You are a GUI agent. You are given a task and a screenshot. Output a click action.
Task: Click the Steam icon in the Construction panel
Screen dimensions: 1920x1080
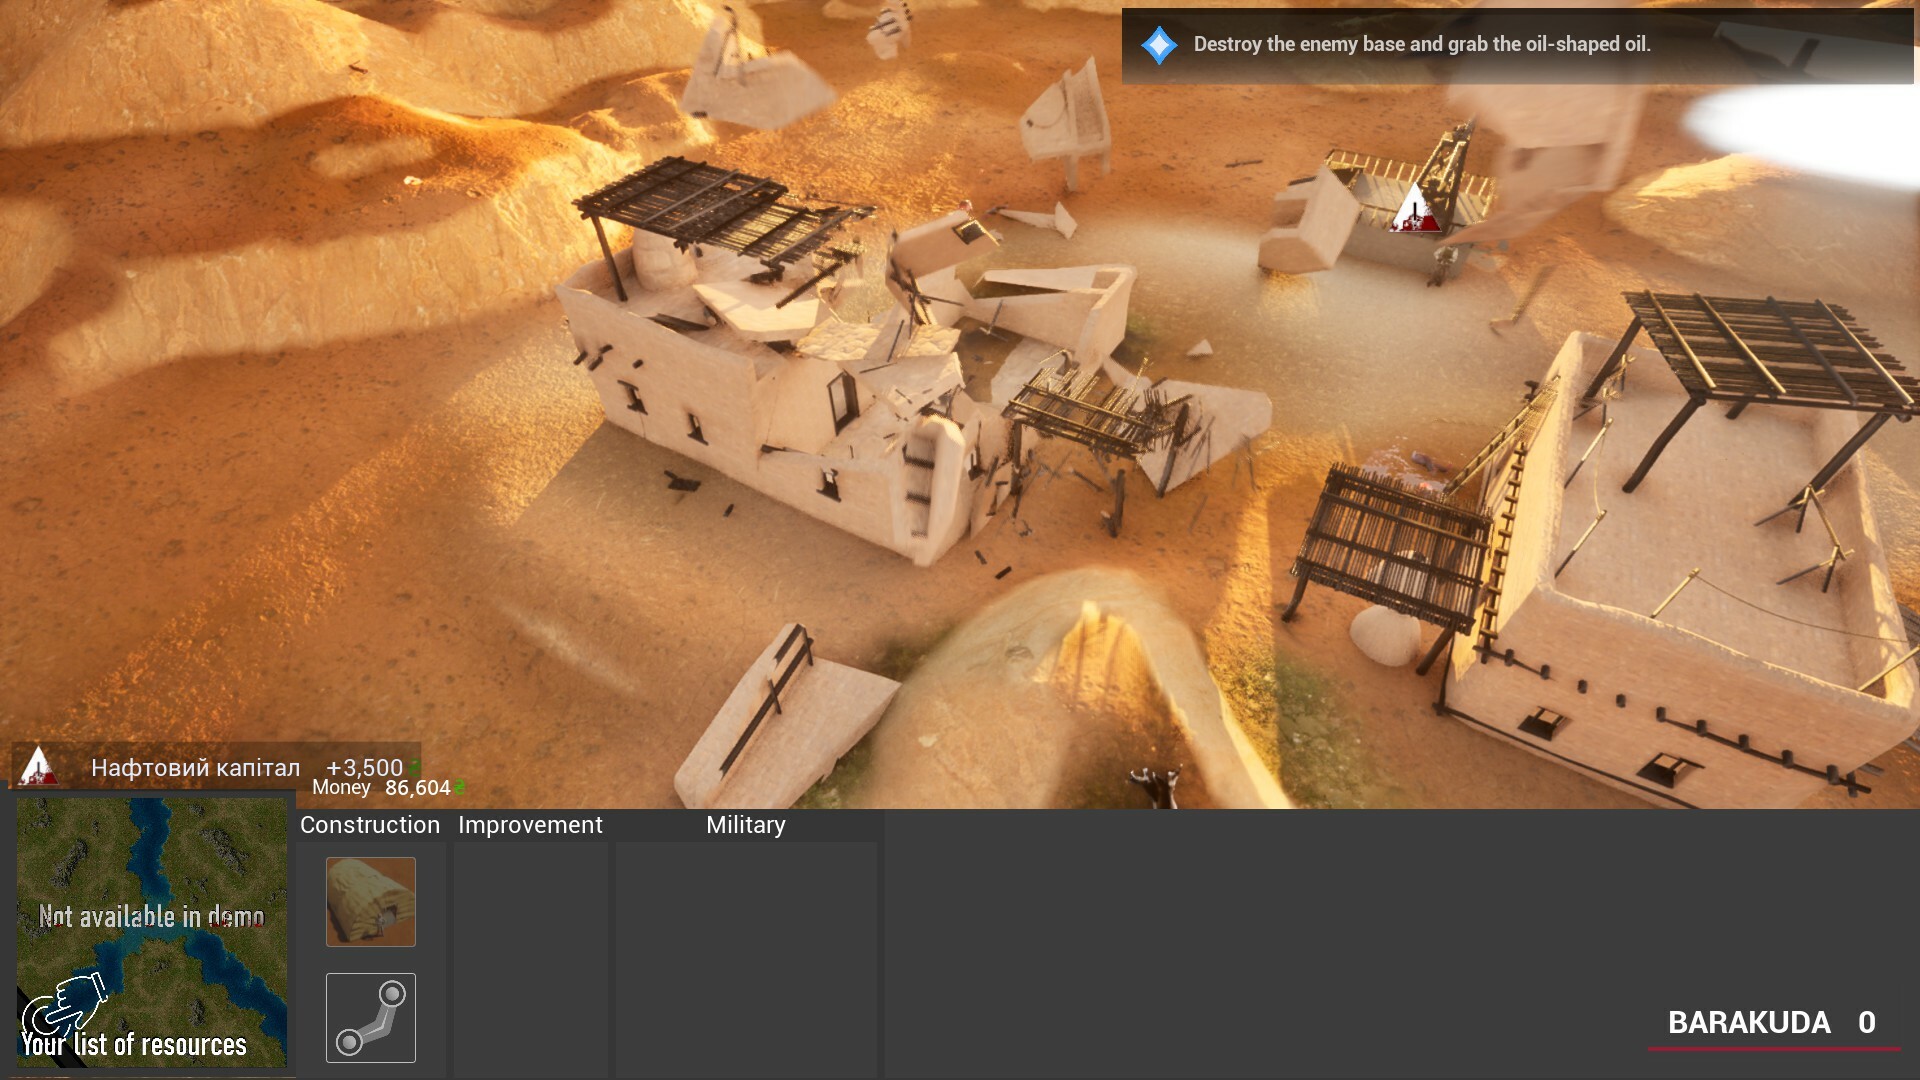(369, 1017)
